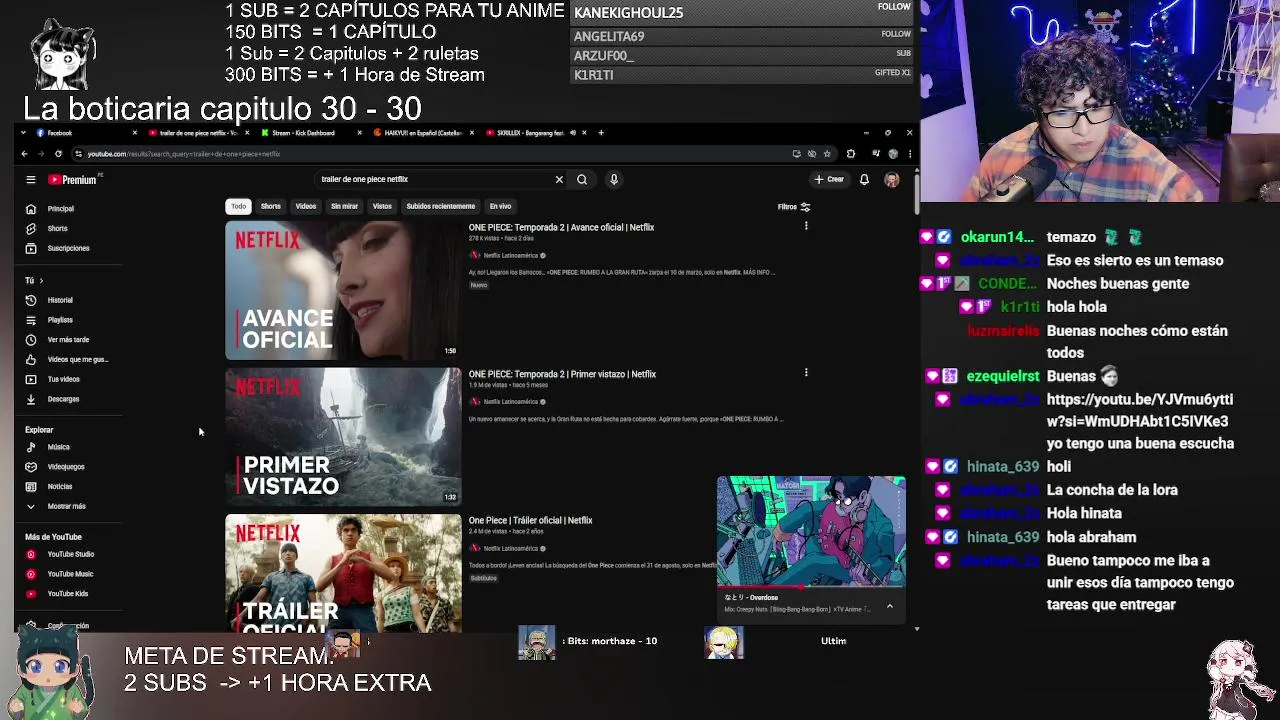Expand the mini player with the chevron
Viewport: 1280px width, 720px height.
pyautogui.click(x=889, y=606)
